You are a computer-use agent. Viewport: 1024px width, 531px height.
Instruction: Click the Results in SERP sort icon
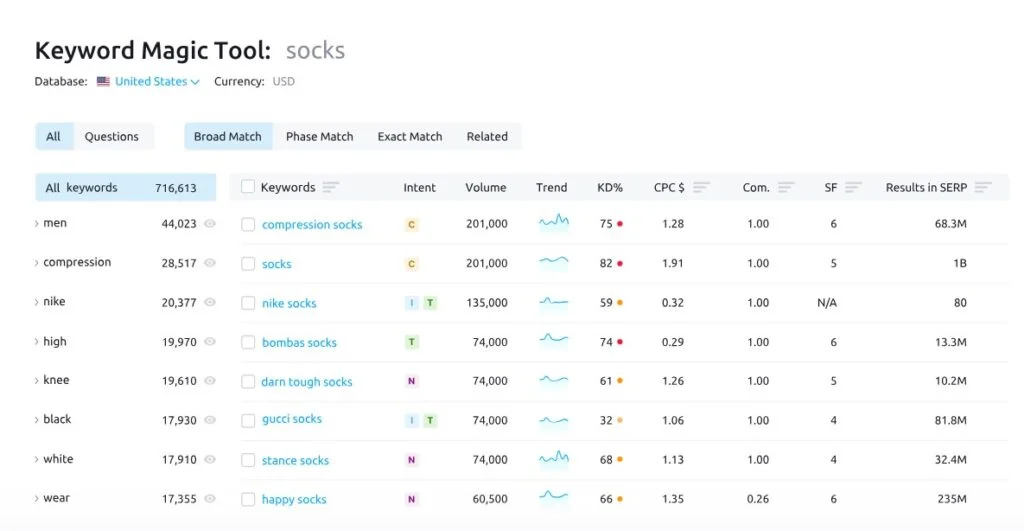coord(983,187)
